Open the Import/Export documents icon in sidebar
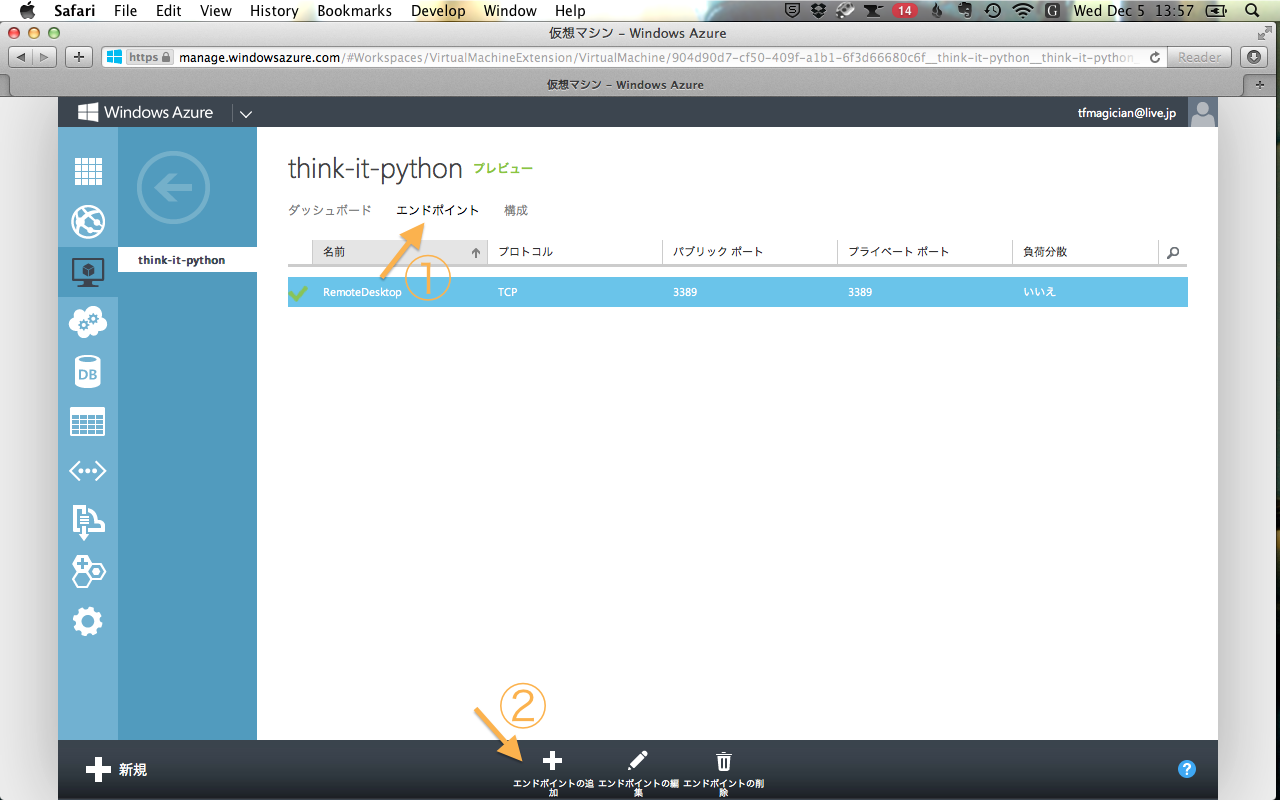This screenshot has width=1280, height=800. click(88, 521)
